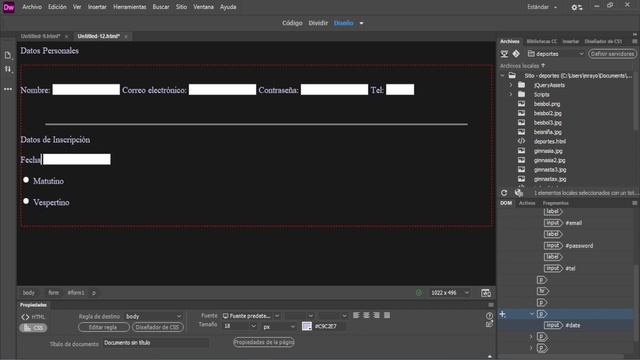This screenshot has width=640, height=360.
Task: Open the Archivos panel options menu icon
Action: tap(635, 41)
